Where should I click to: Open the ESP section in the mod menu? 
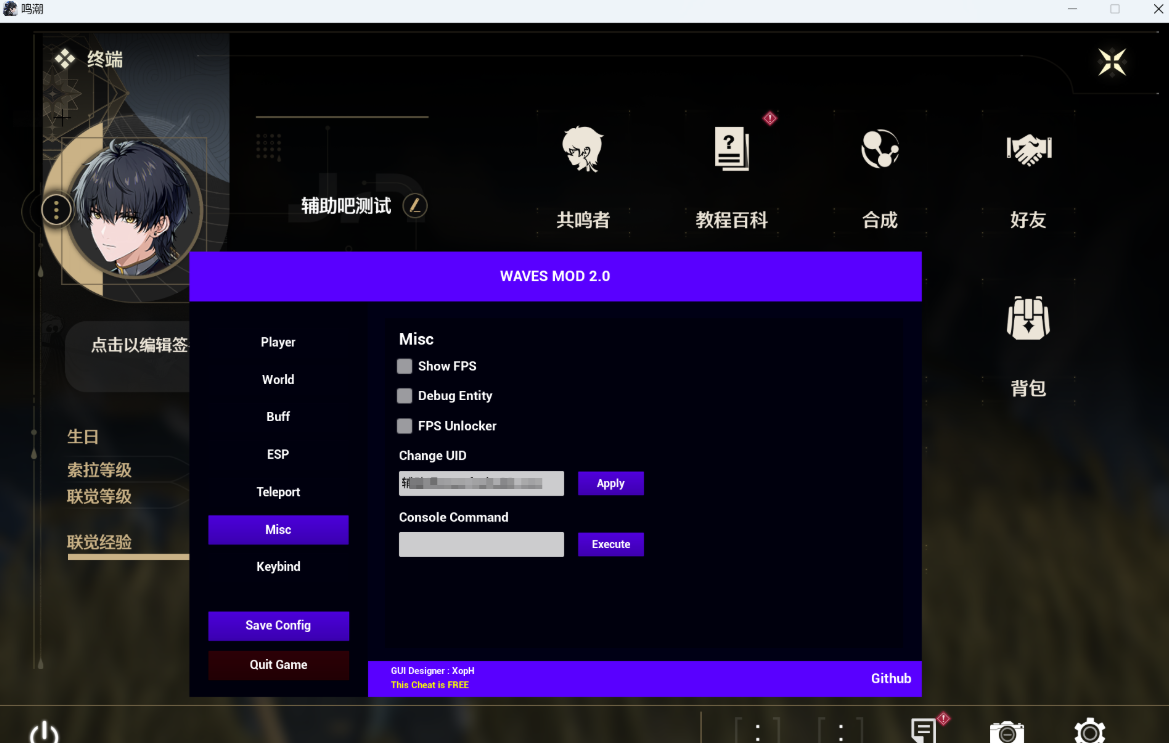pos(278,454)
